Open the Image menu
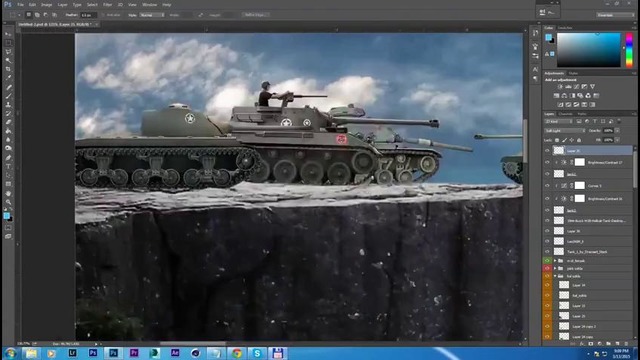640x360 pixels. (47, 5)
